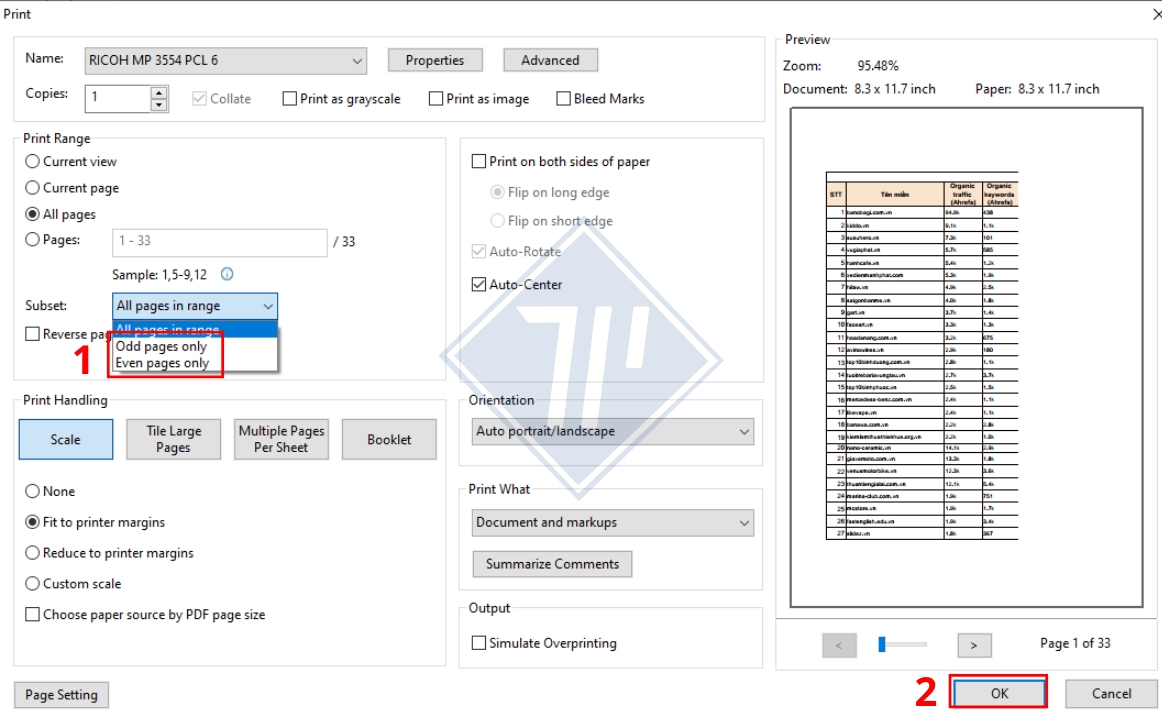Check Print on both sides of paper
Image resolution: width=1162 pixels, height=717 pixels.
(x=479, y=162)
